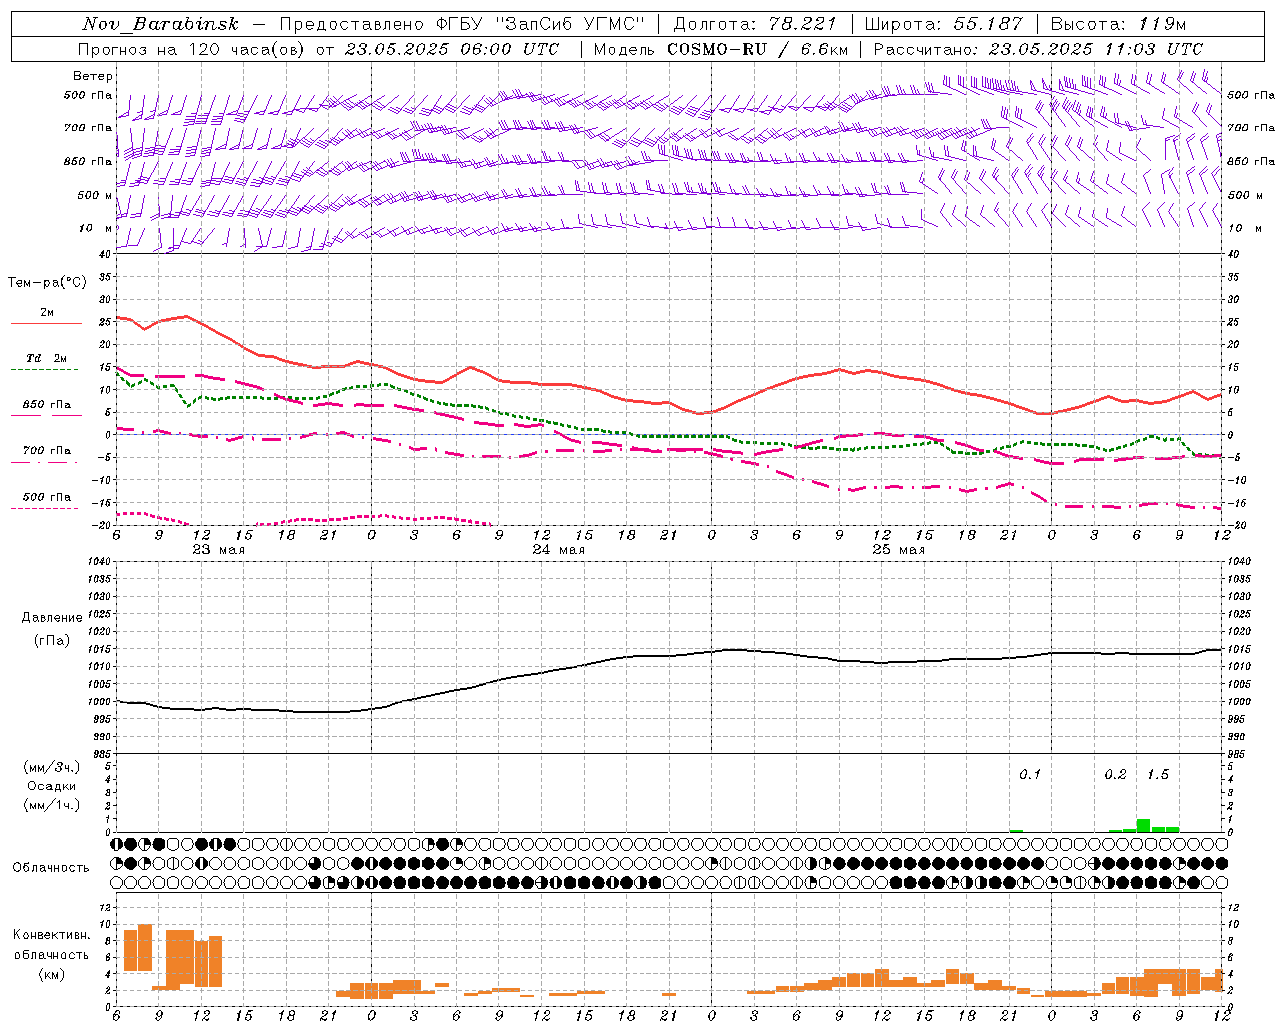Viewport: 1280px width, 1024px height.
Task: Click the Конвективн. label
Action: 51,935
